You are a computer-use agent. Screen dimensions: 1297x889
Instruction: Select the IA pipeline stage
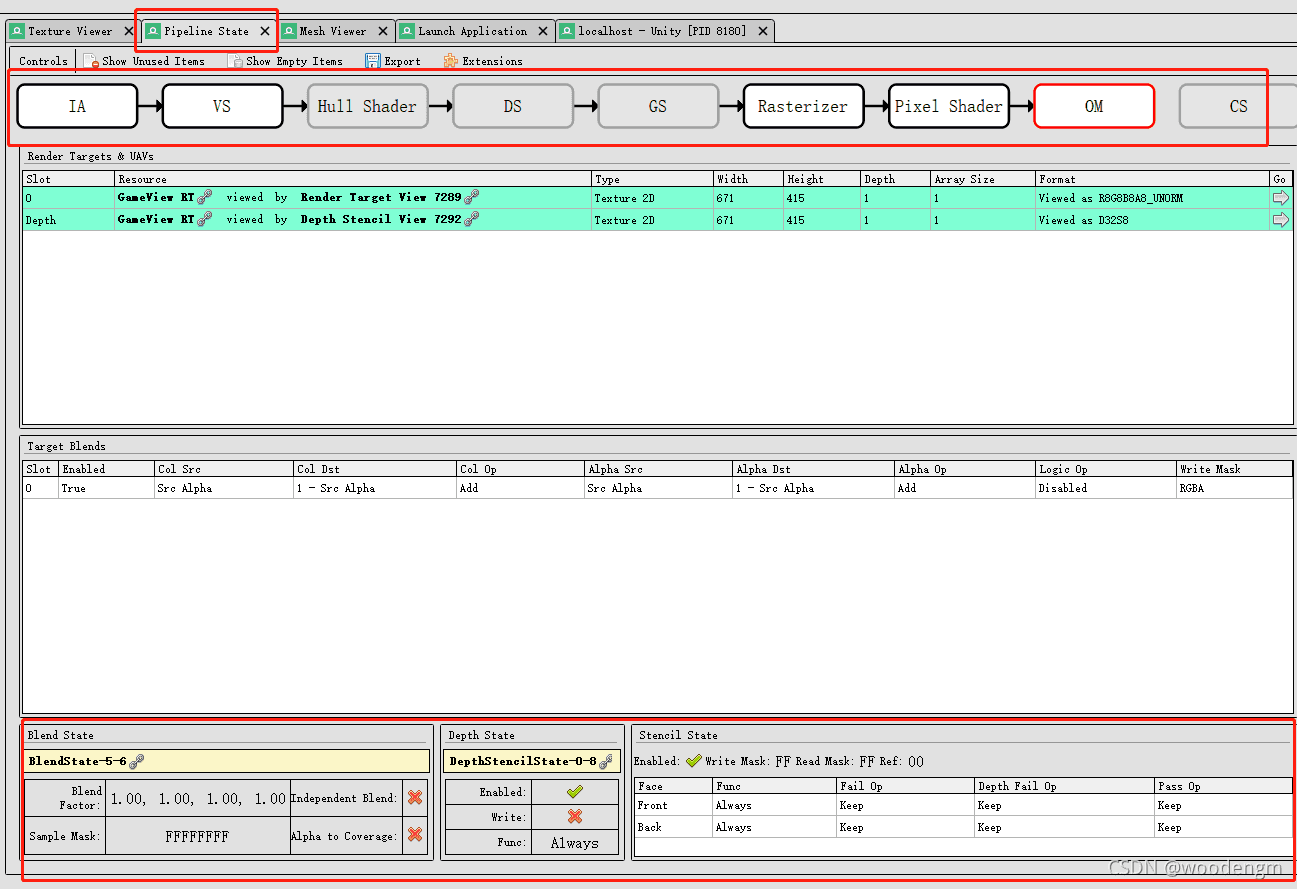[x=77, y=106]
